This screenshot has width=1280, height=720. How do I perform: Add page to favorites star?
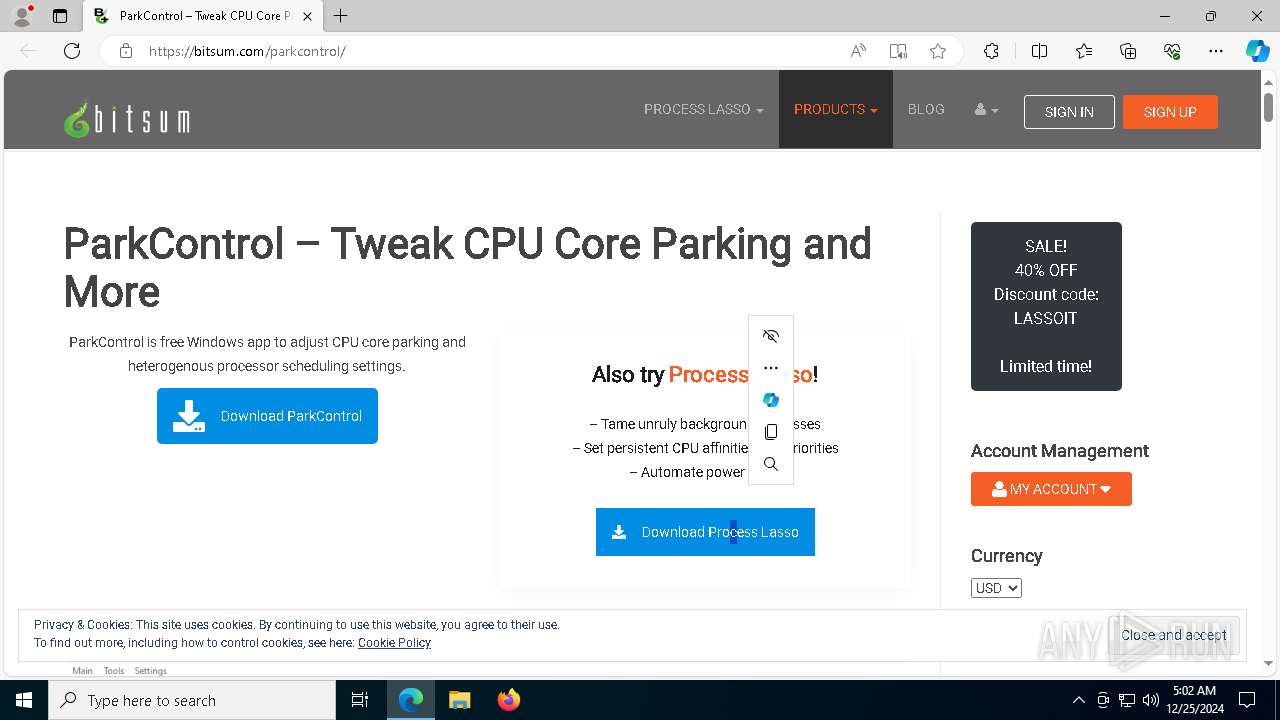coord(938,51)
